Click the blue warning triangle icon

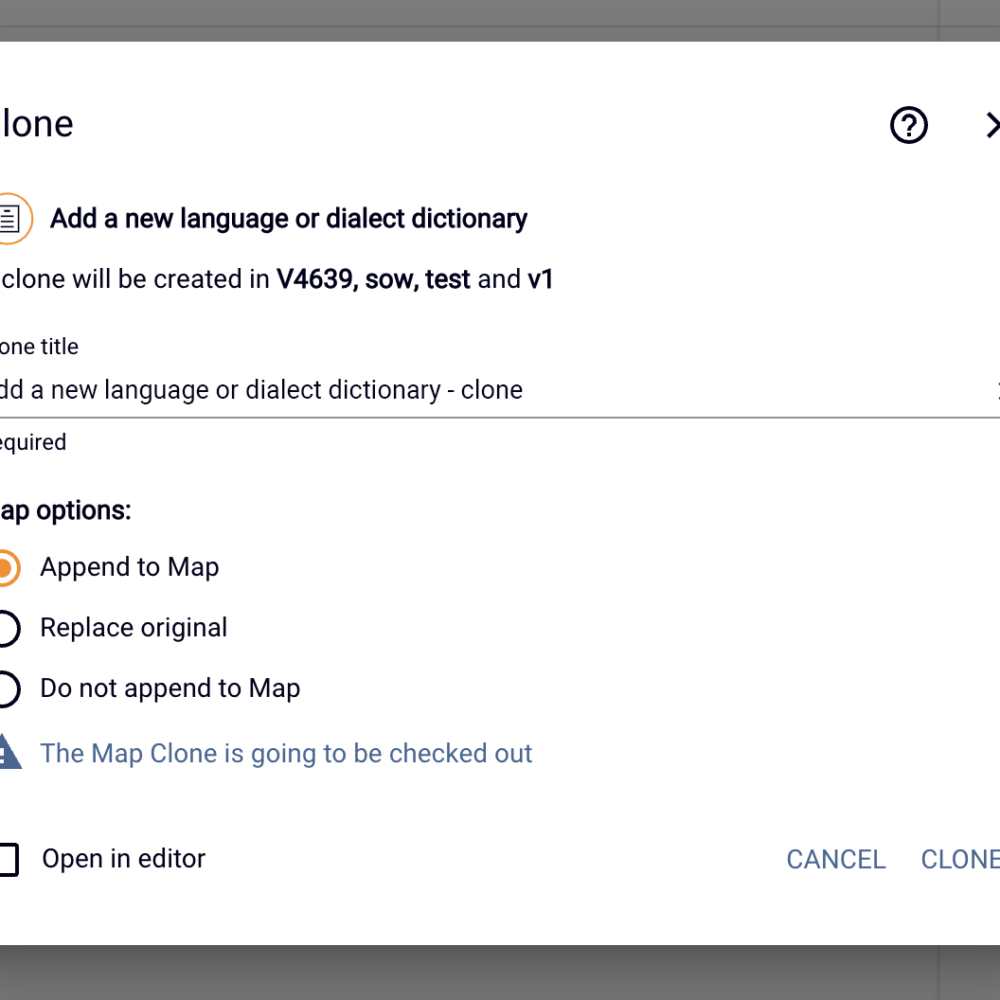9,752
